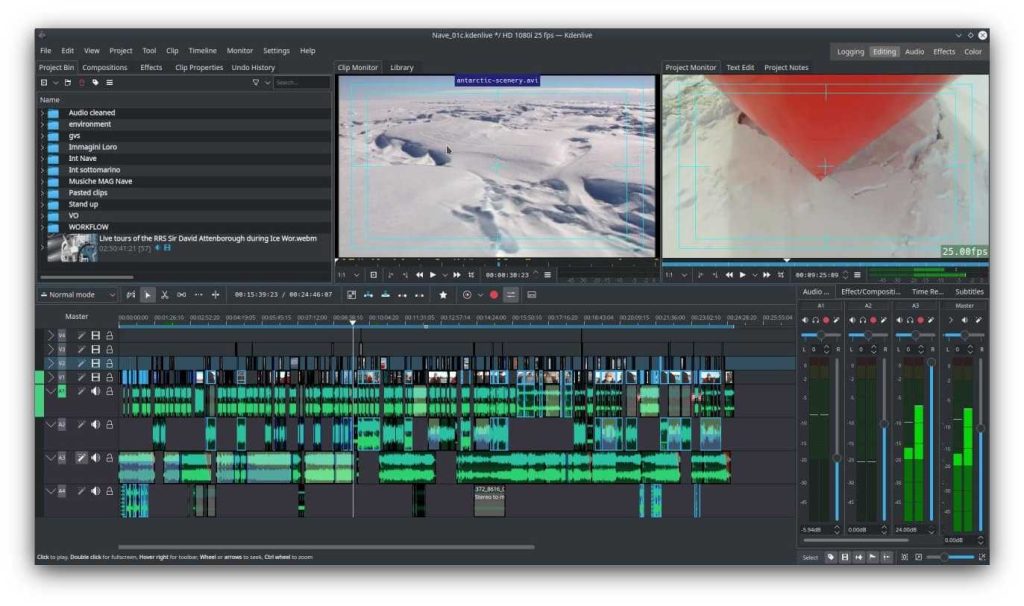Open favorite effects with the star icon

pyautogui.click(x=443, y=294)
